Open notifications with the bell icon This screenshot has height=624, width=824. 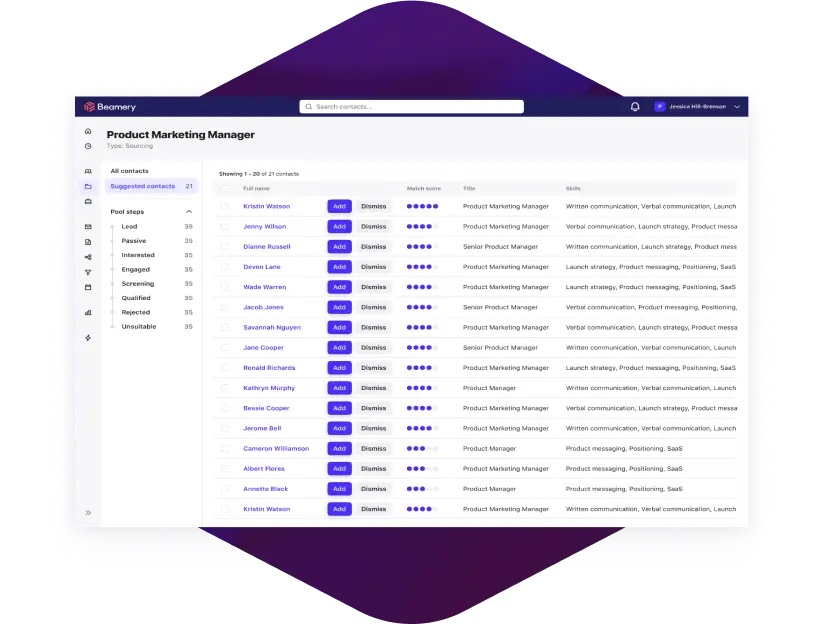coord(635,107)
